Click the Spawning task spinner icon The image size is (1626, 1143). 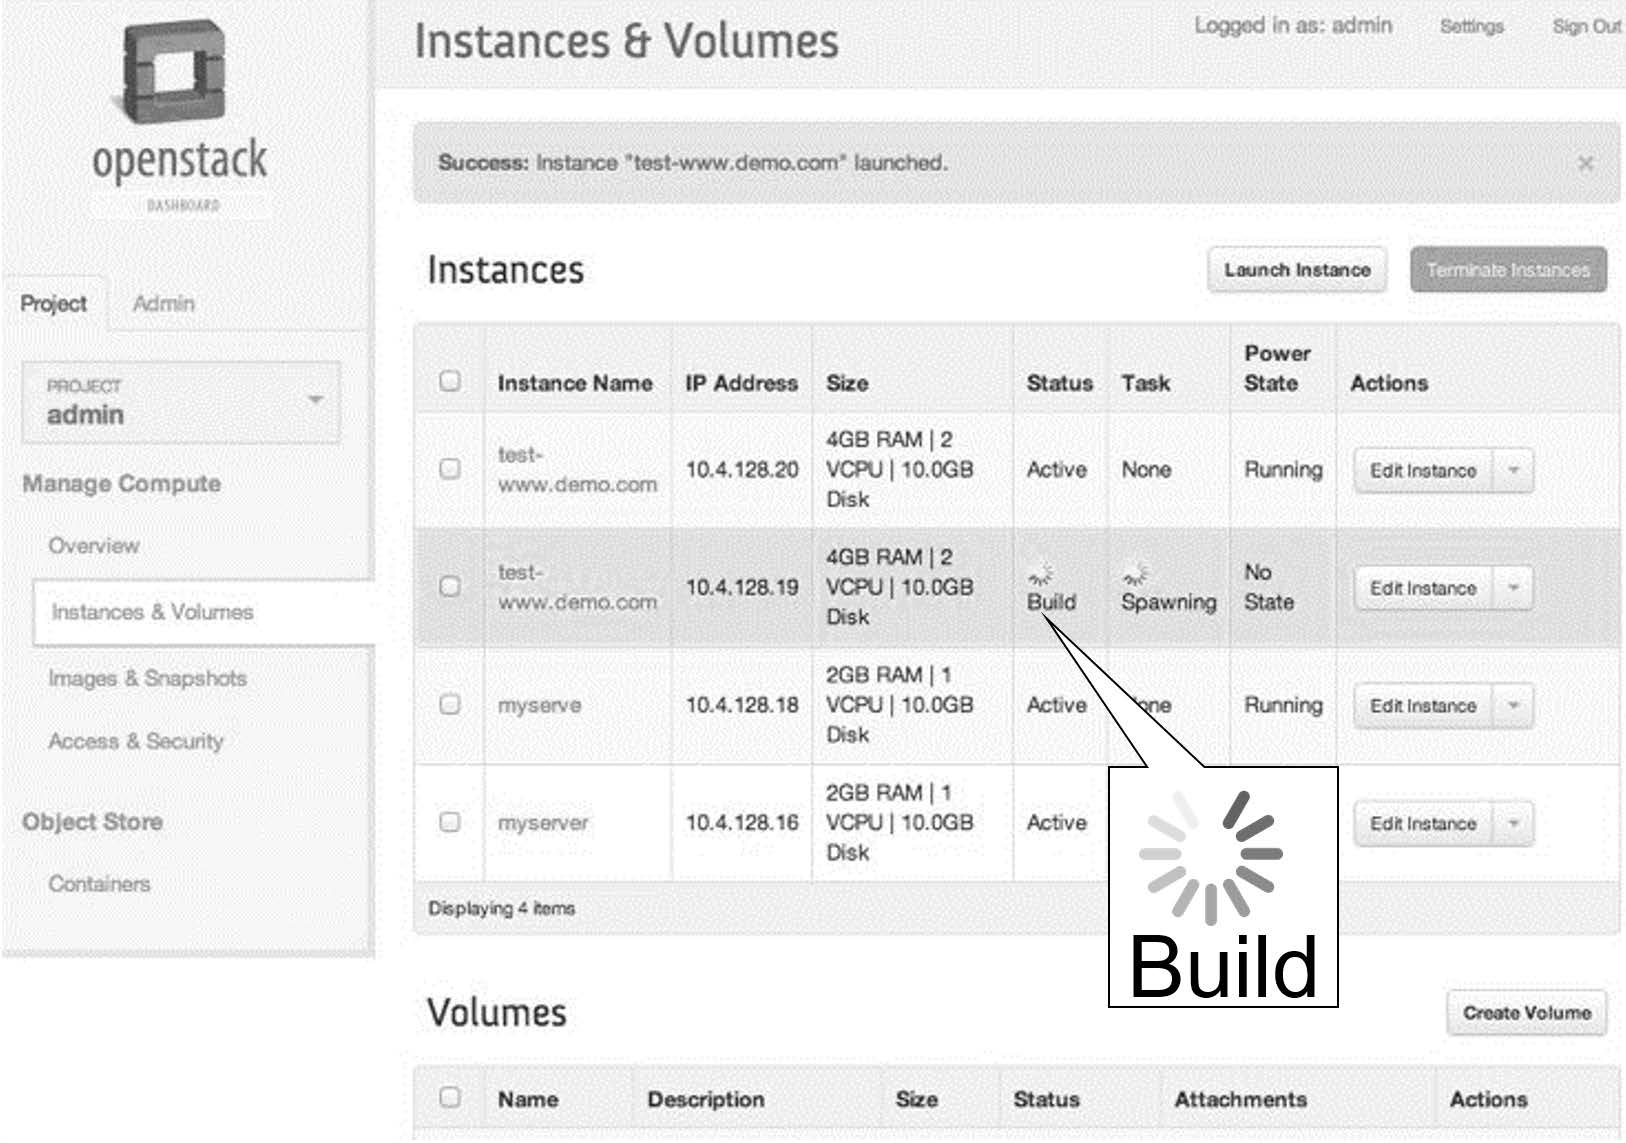click(1135, 573)
